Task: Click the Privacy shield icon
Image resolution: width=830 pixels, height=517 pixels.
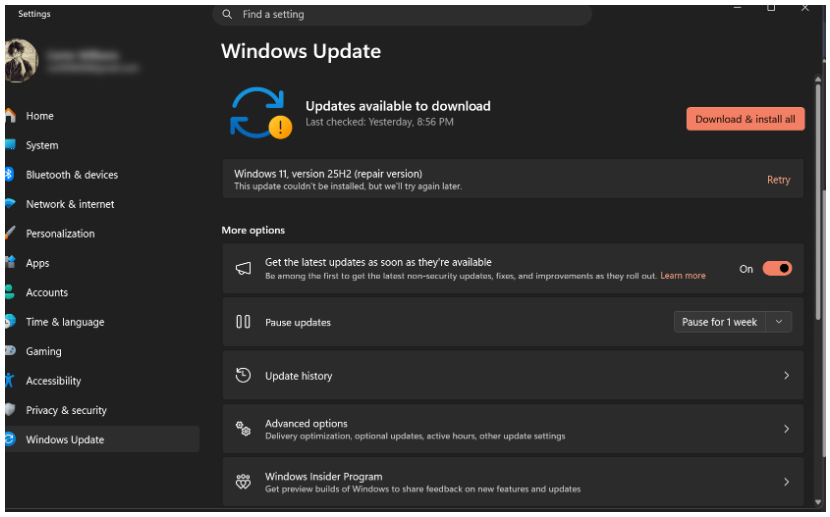Action: point(10,409)
